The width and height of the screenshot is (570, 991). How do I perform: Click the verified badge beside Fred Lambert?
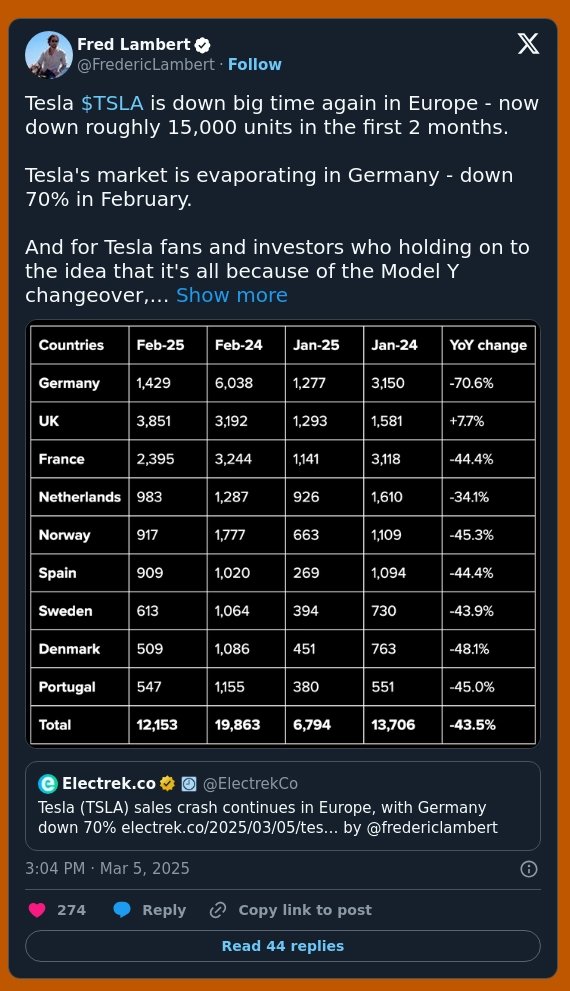[202, 45]
